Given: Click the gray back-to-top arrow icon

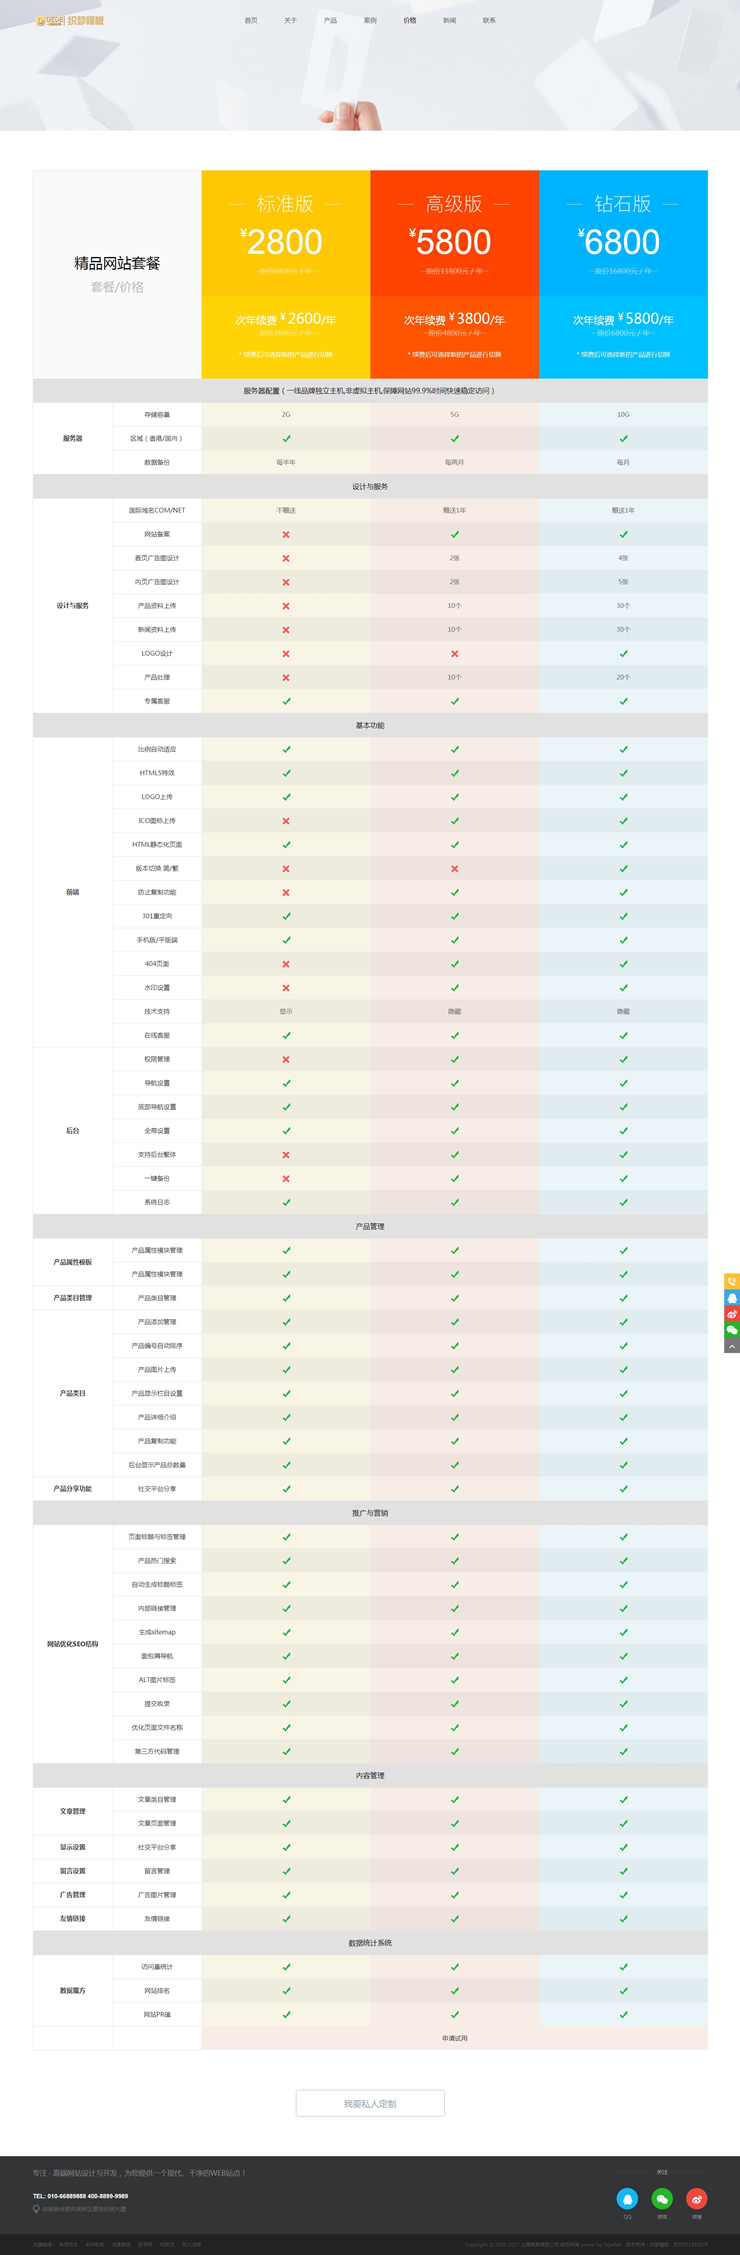Looking at the screenshot, I should [x=732, y=1346].
